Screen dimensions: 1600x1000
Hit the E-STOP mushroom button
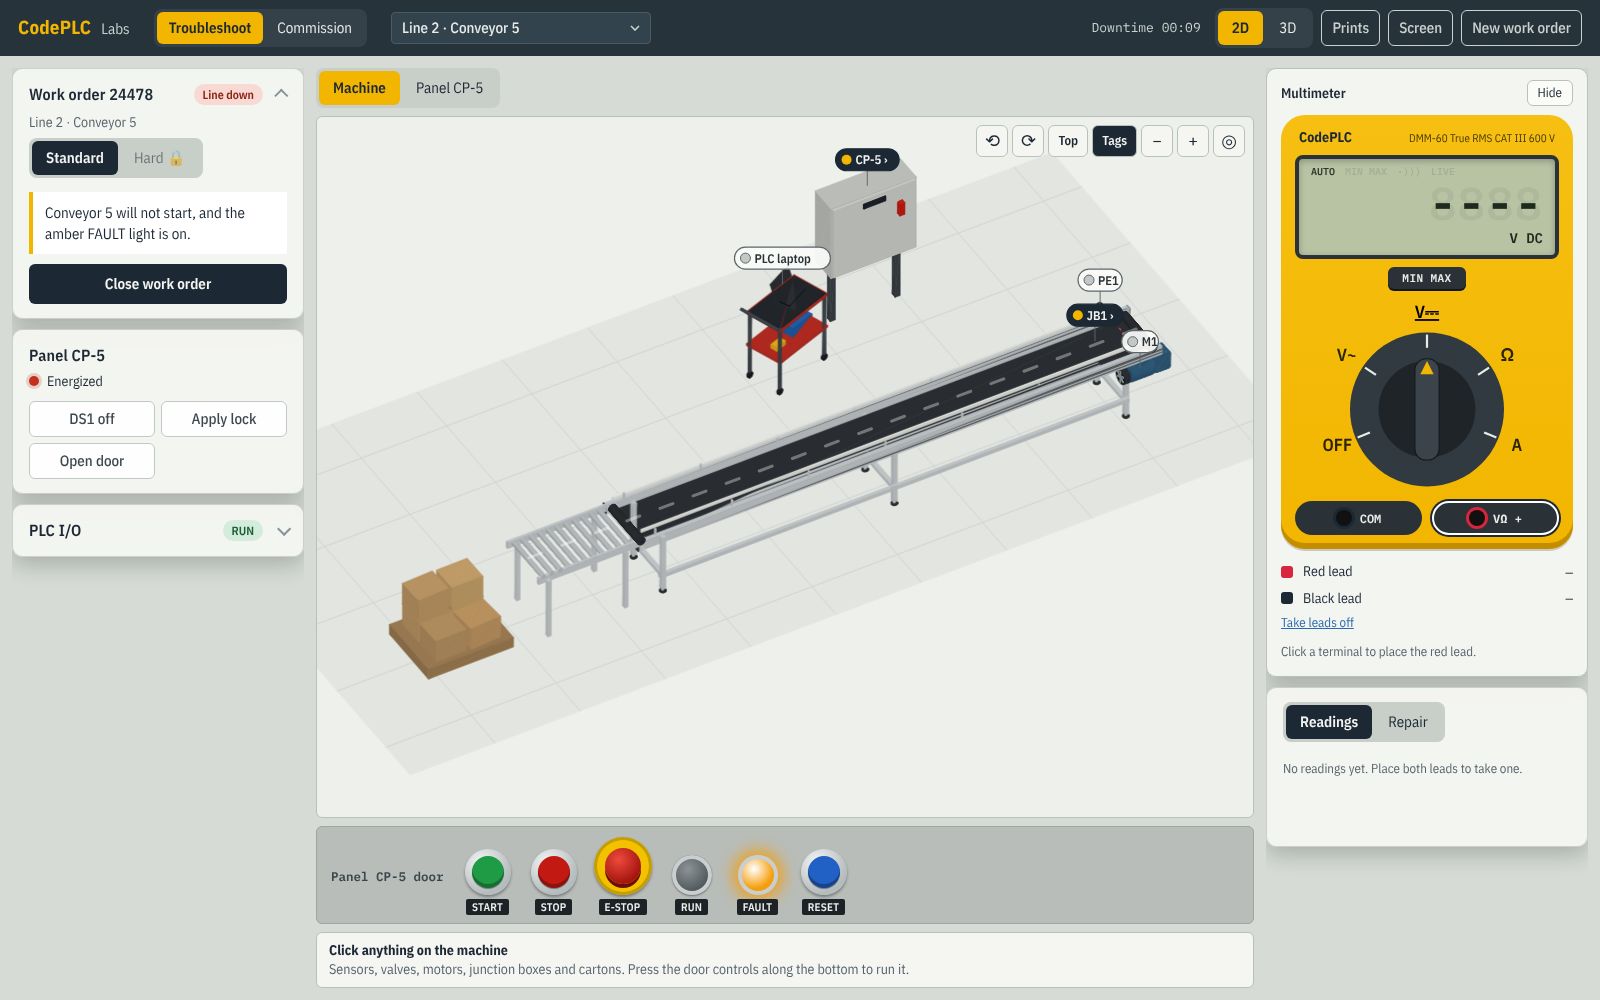622,867
